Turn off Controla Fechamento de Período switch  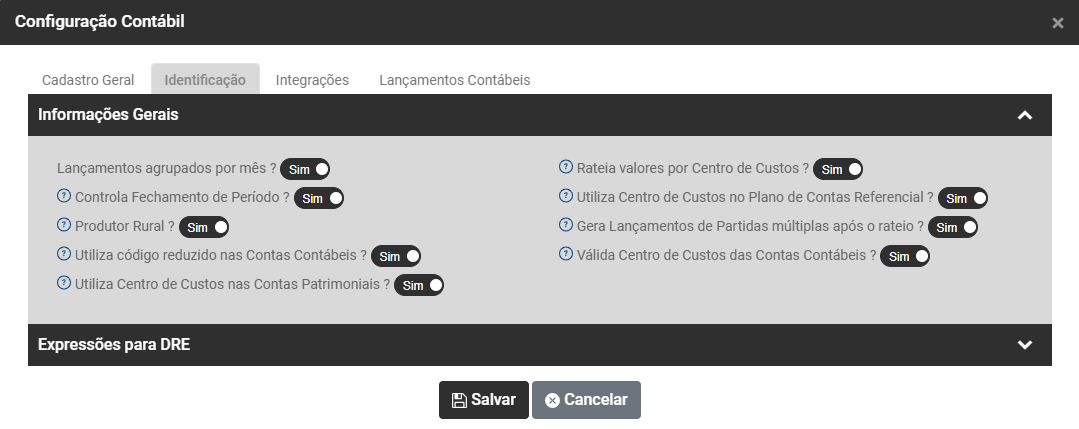[319, 198]
